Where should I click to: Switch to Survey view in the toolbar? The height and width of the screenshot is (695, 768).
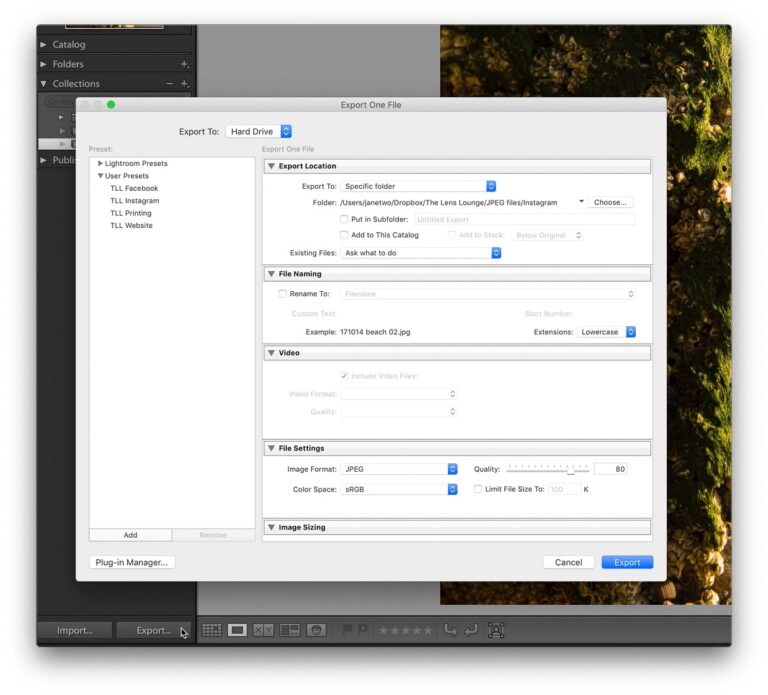point(289,630)
